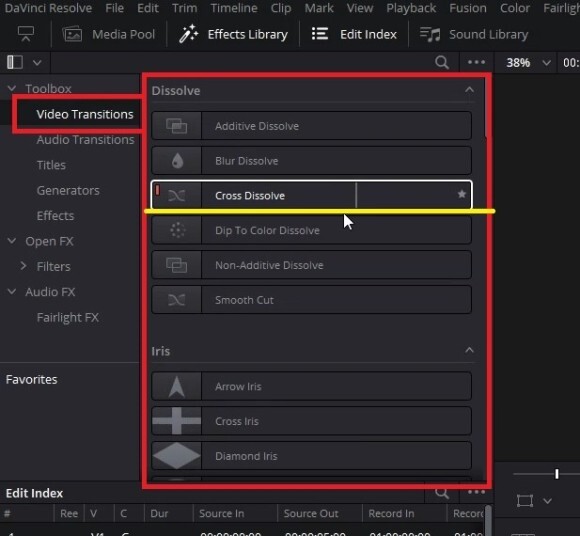This screenshot has height=536, width=580.
Task: Favorite Cross Dissolve with star
Action: pyautogui.click(x=461, y=194)
